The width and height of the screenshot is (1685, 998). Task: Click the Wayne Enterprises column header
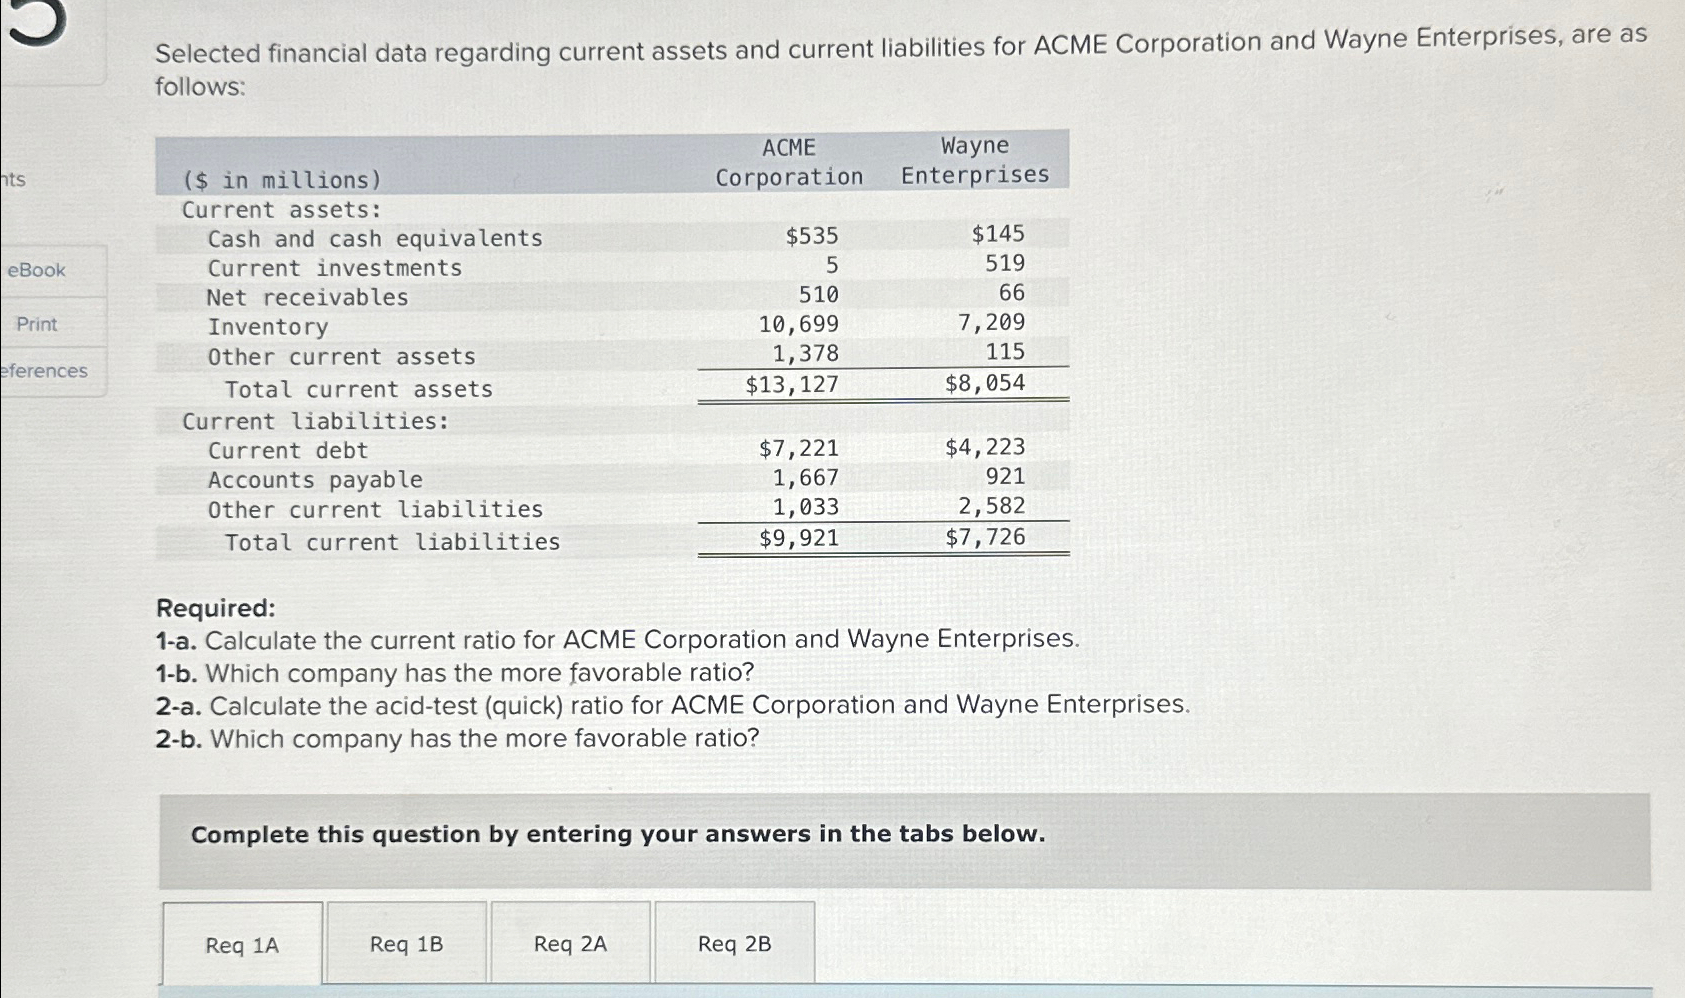coord(973,160)
